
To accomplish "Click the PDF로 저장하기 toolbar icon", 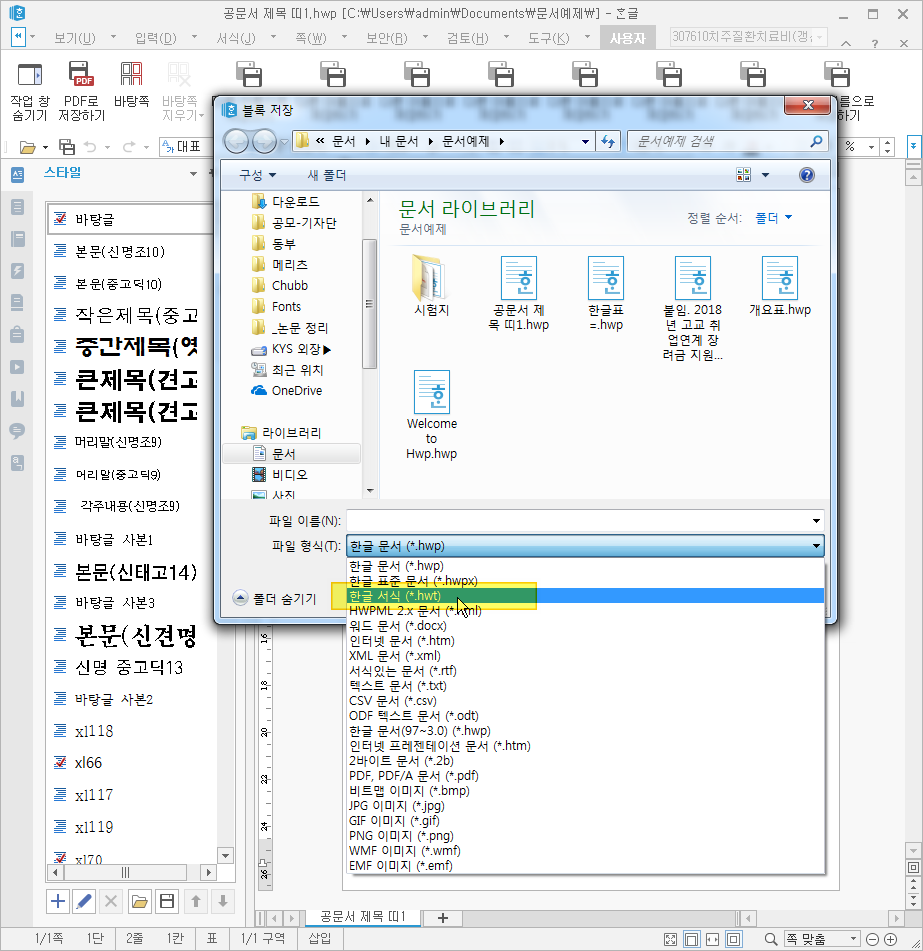I will point(81,74).
